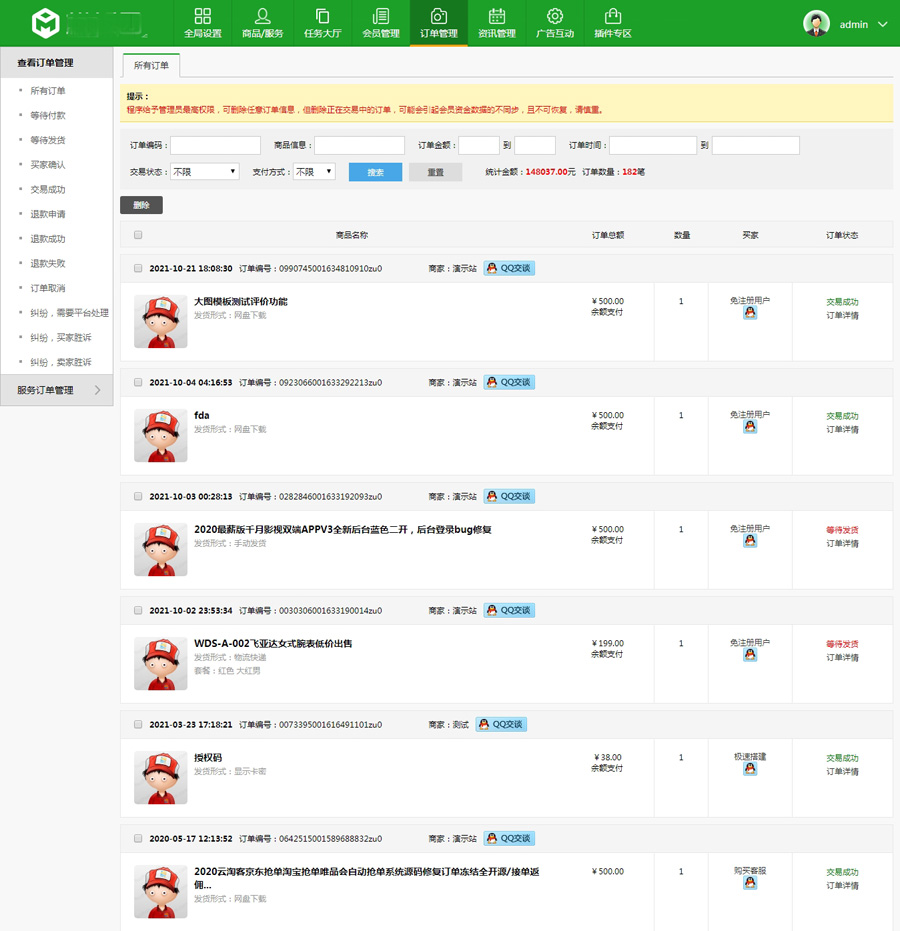Open the 会员管理 member management icon
This screenshot has height=931, width=900.
380,17
